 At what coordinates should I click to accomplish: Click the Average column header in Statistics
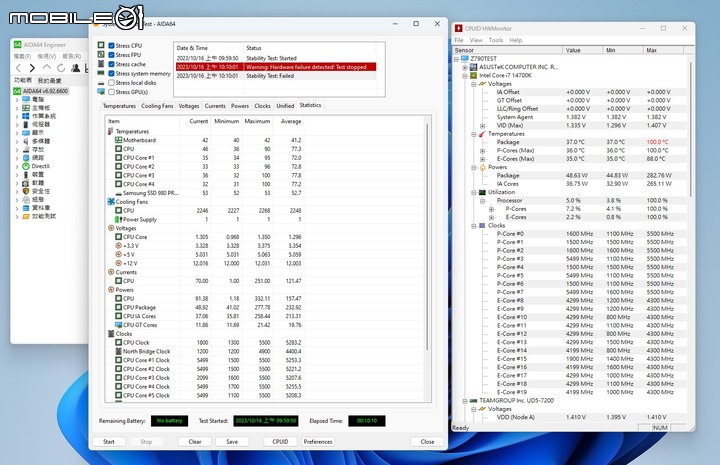tap(288, 121)
